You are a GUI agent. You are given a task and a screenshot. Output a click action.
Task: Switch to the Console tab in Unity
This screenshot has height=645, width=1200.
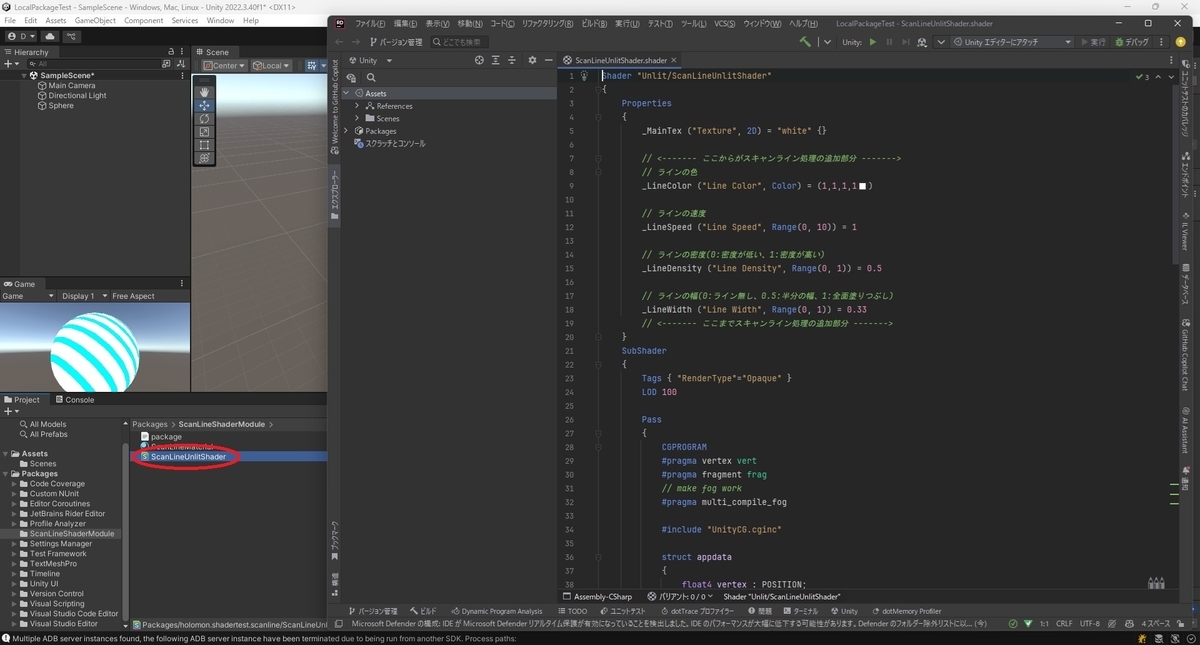pyautogui.click(x=77, y=399)
